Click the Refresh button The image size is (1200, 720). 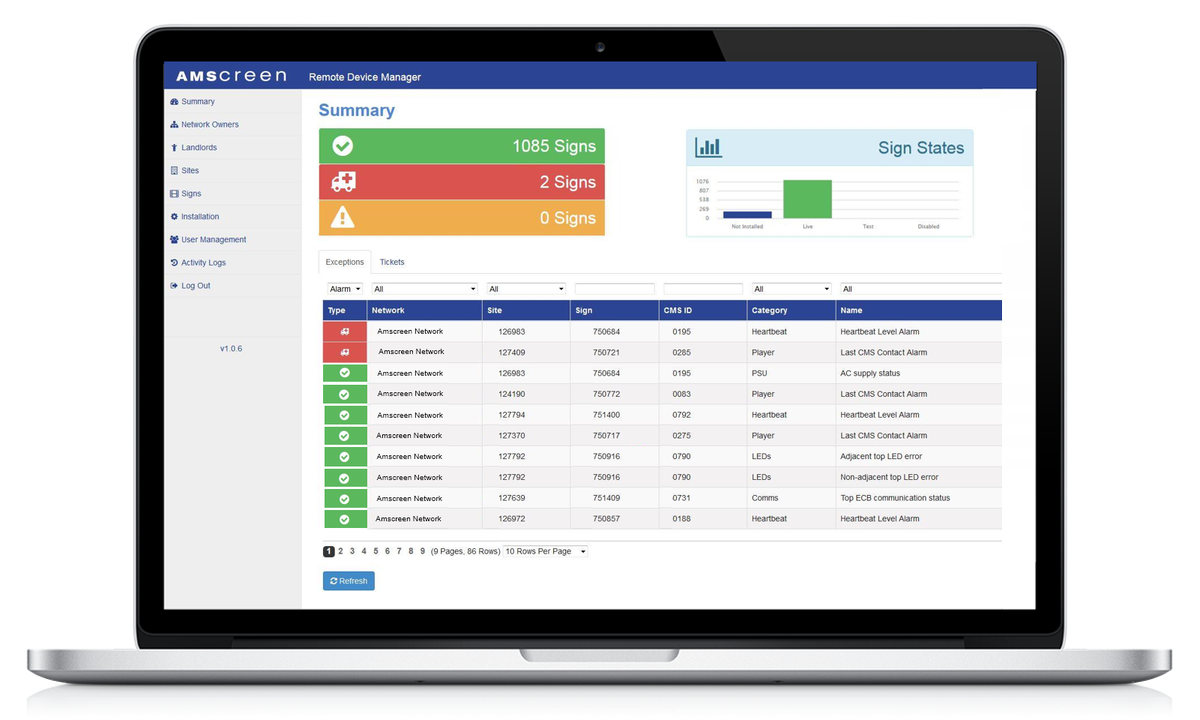click(x=348, y=581)
